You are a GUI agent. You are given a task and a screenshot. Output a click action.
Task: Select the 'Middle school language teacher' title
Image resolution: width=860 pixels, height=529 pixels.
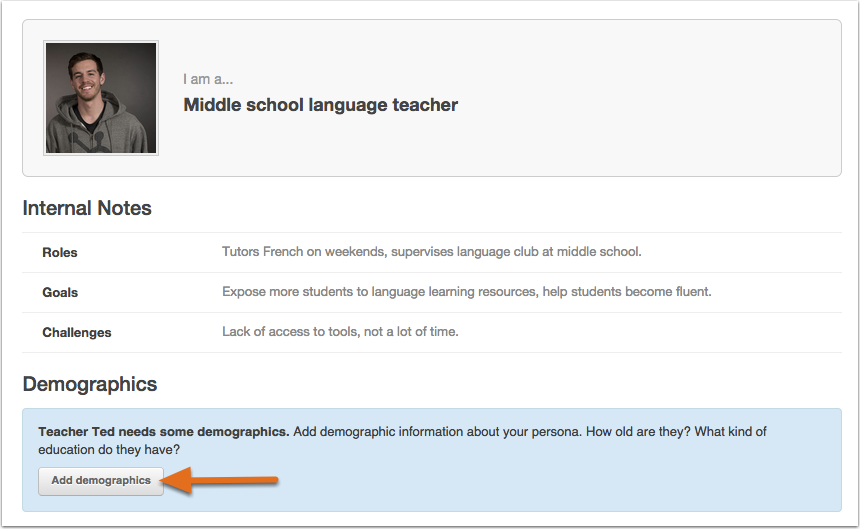coord(320,105)
